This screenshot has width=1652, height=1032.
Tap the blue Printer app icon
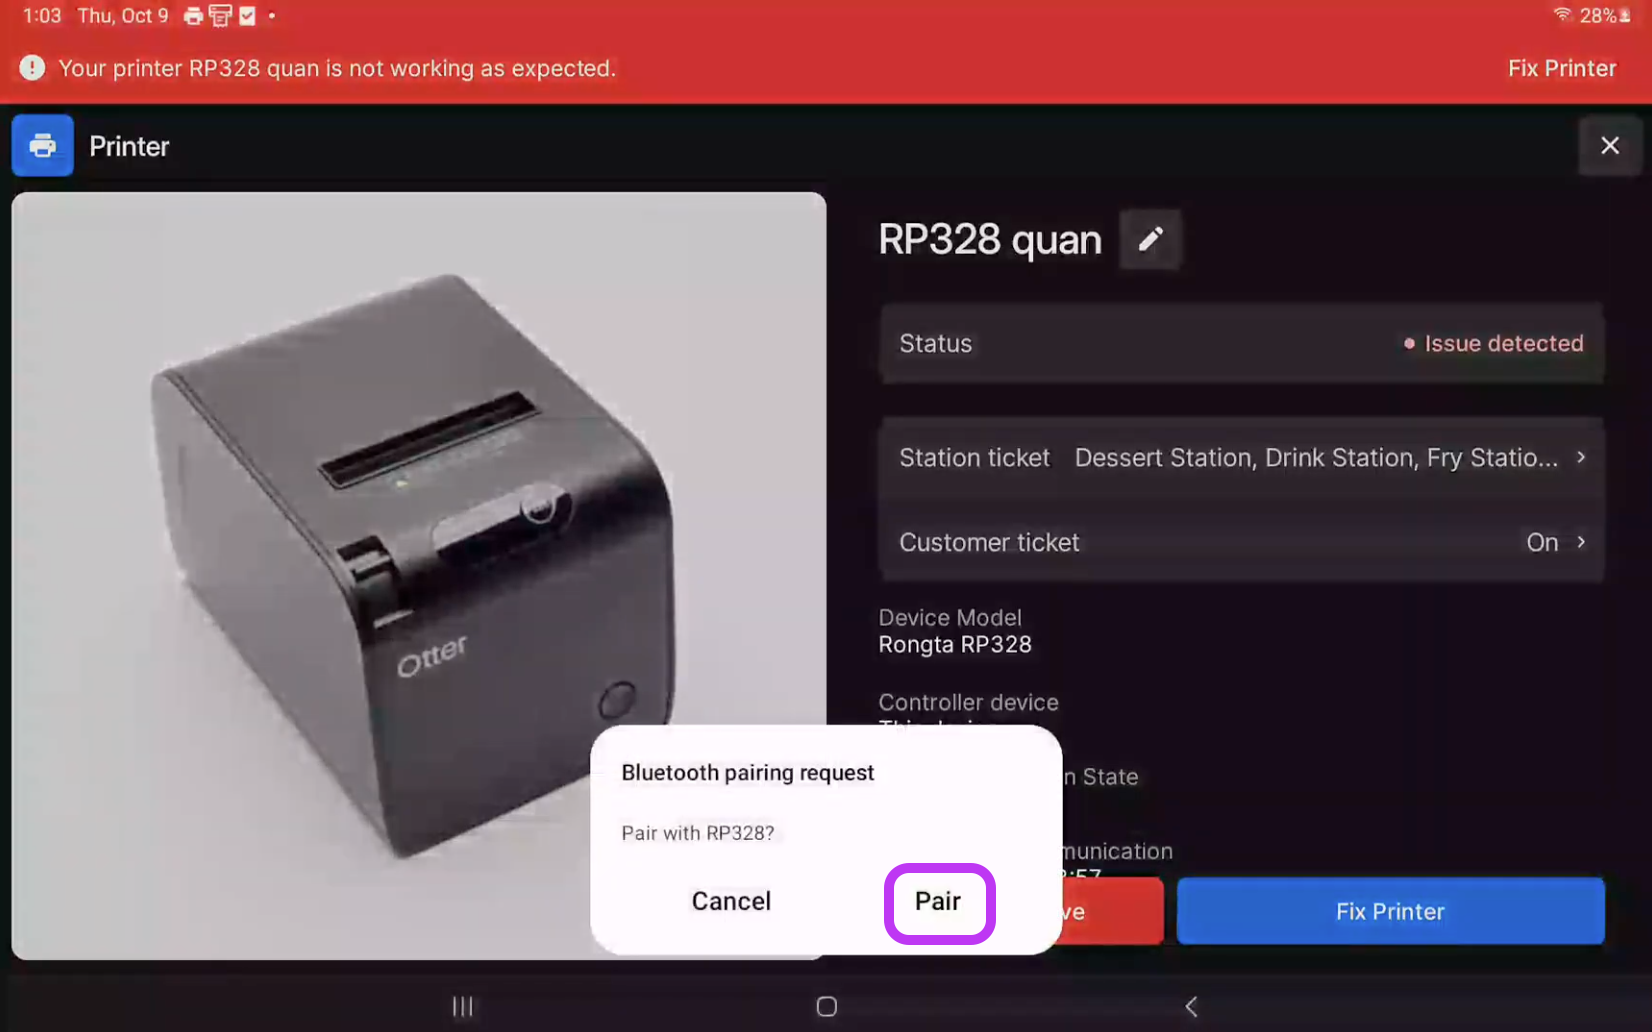(42, 146)
